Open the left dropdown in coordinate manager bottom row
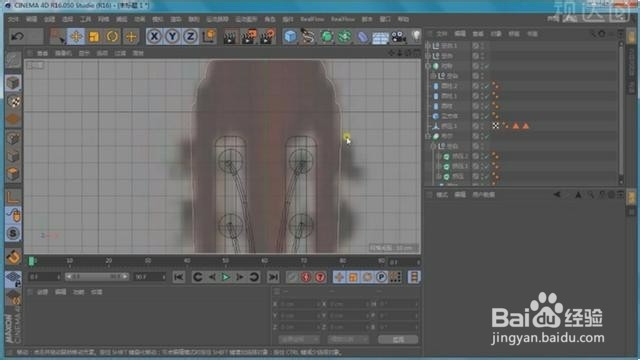 (298, 339)
